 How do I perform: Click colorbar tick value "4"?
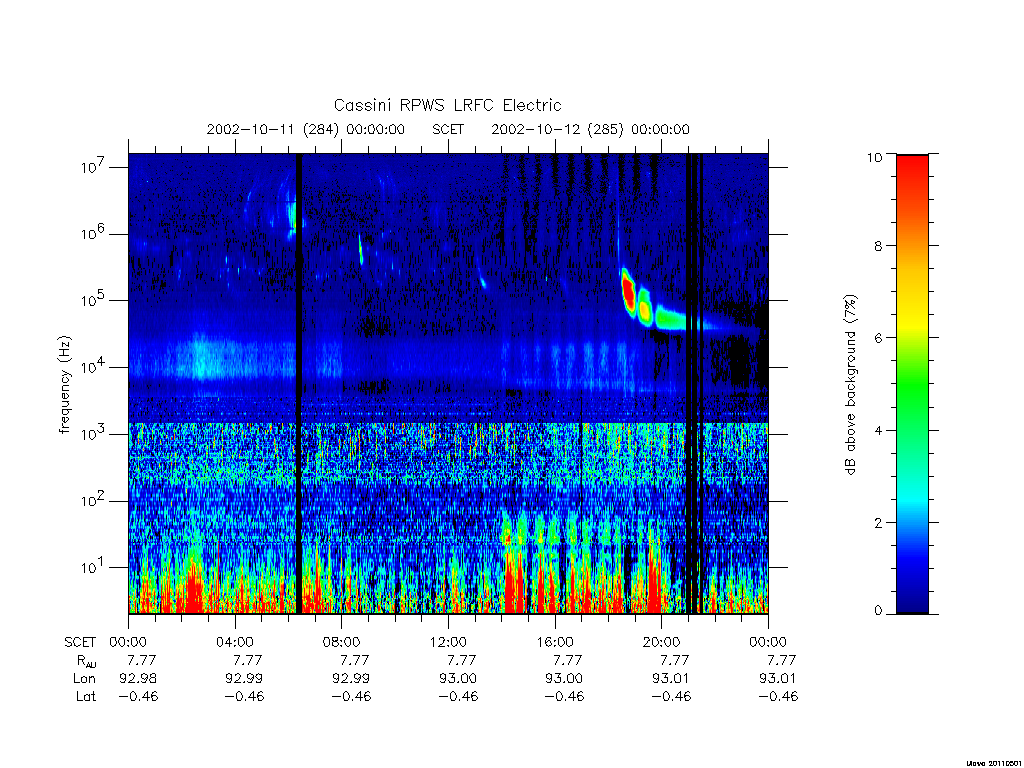coord(878,430)
